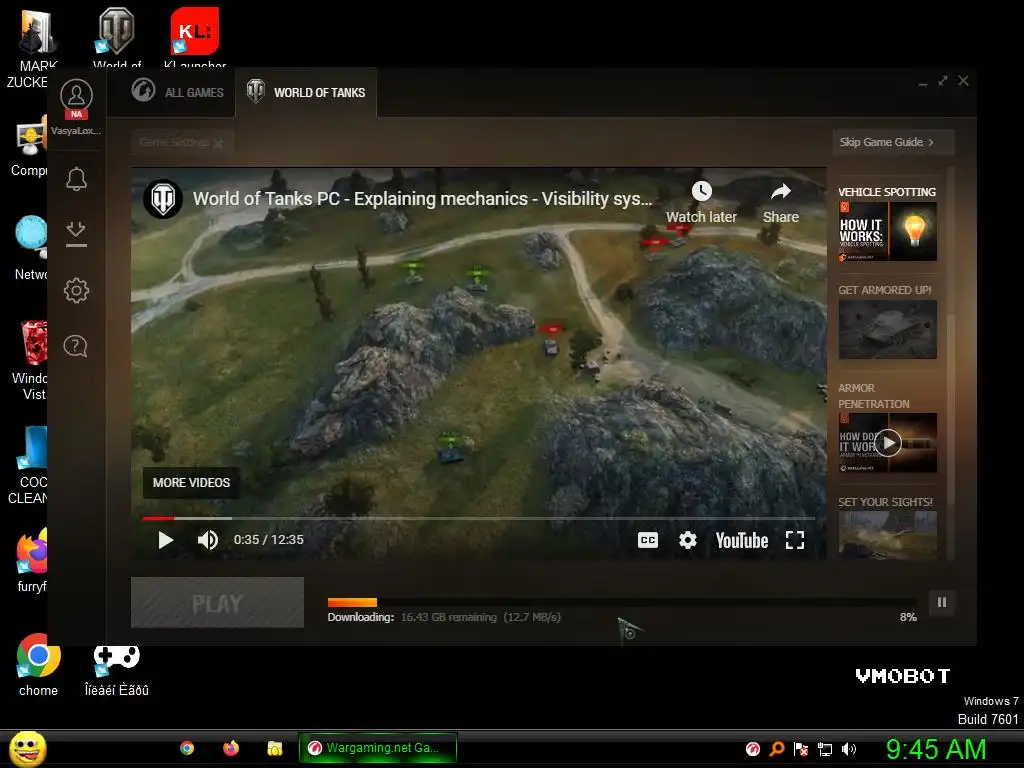Open the MARK ZUCKE desktop icon
The image size is (1024, 768).
(x=31, y=47)
